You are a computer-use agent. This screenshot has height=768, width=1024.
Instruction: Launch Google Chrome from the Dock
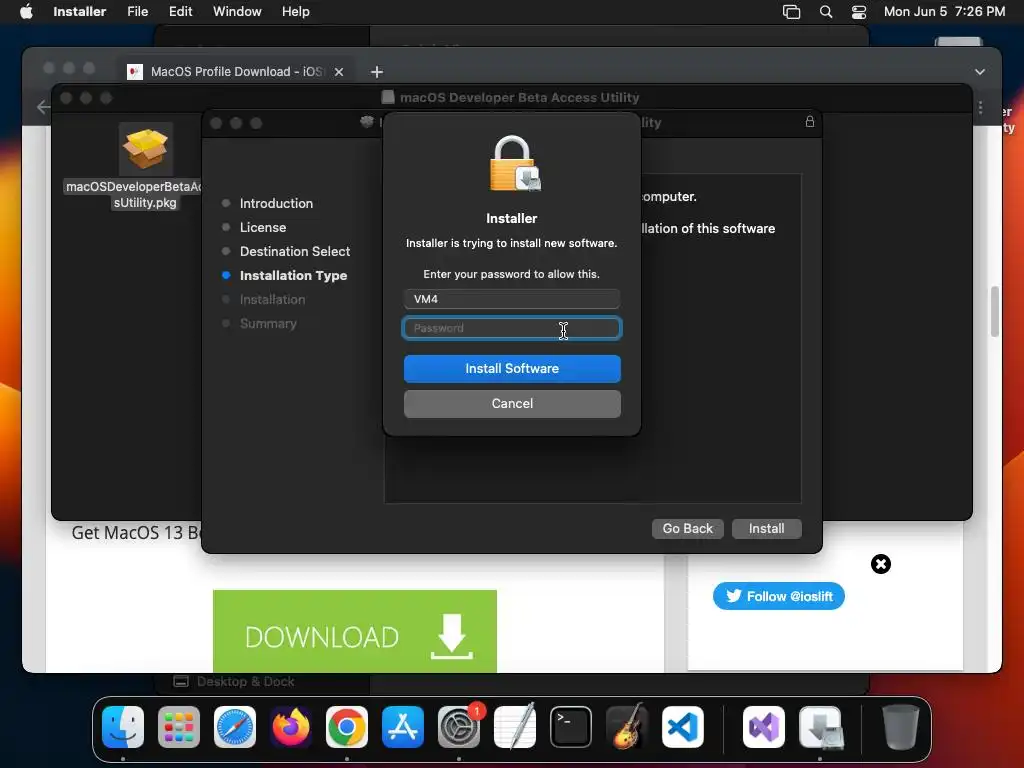[x=347, y=727]
